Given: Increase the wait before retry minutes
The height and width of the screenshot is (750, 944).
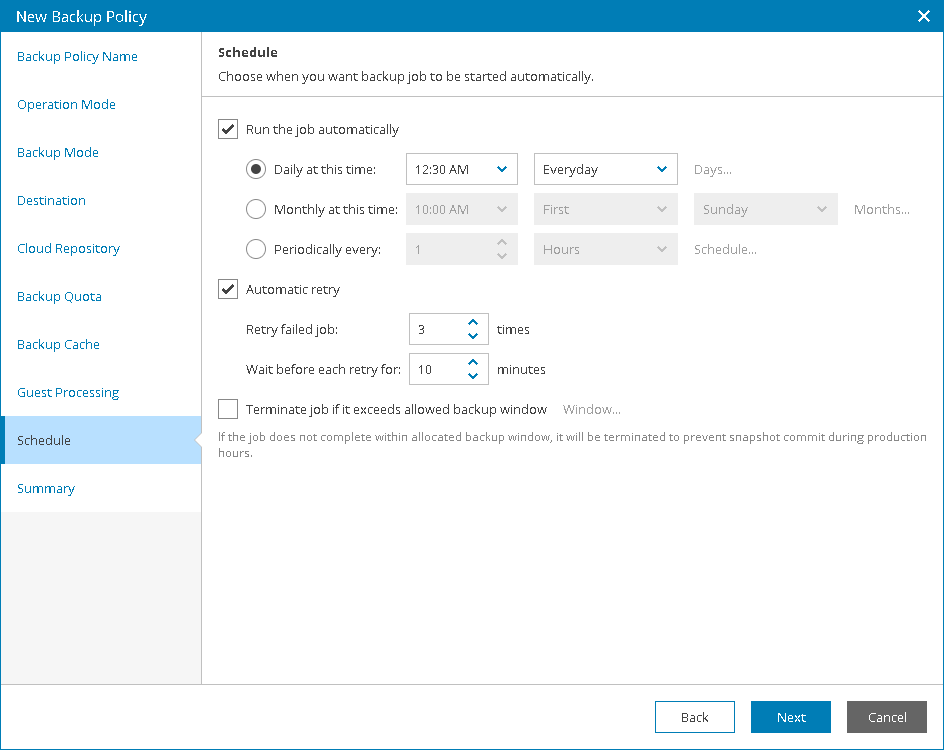Looking at the screenshot, I should point(473,362).
